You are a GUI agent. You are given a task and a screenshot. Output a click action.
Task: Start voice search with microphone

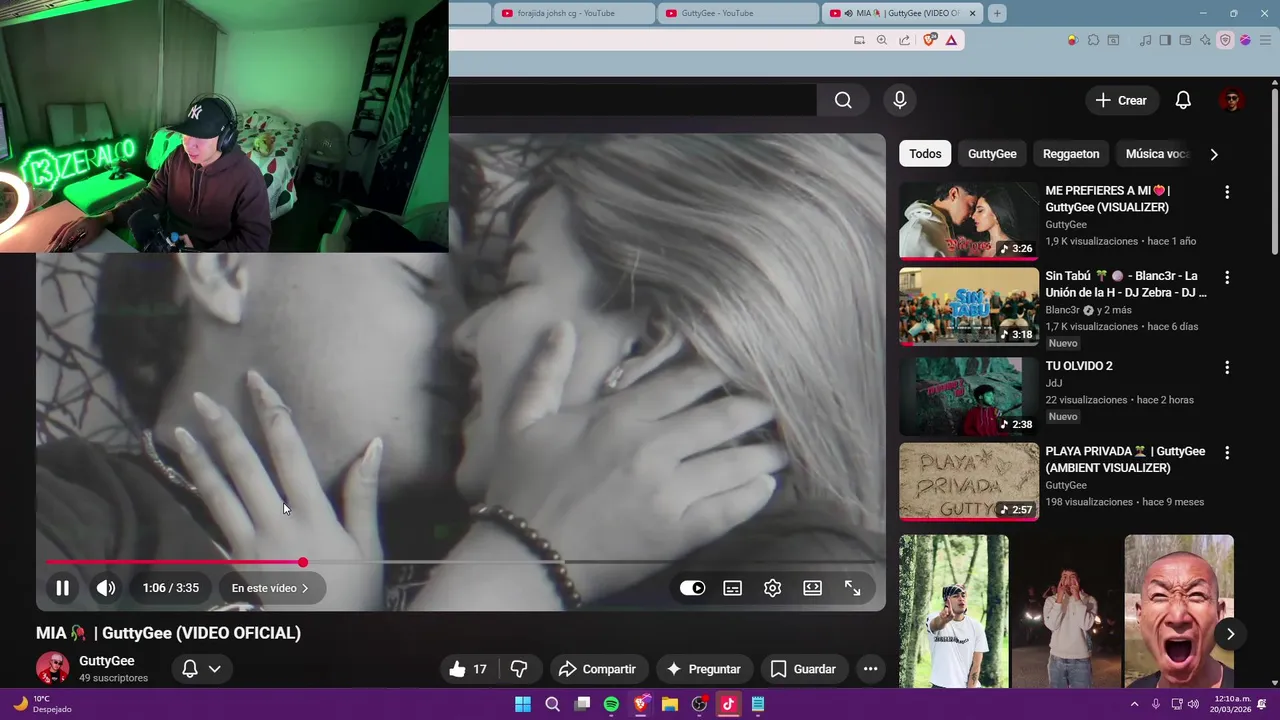tap(899, 100)
